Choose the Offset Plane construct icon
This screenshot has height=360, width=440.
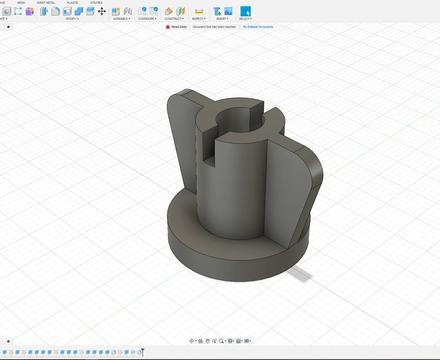click(169, 11)
